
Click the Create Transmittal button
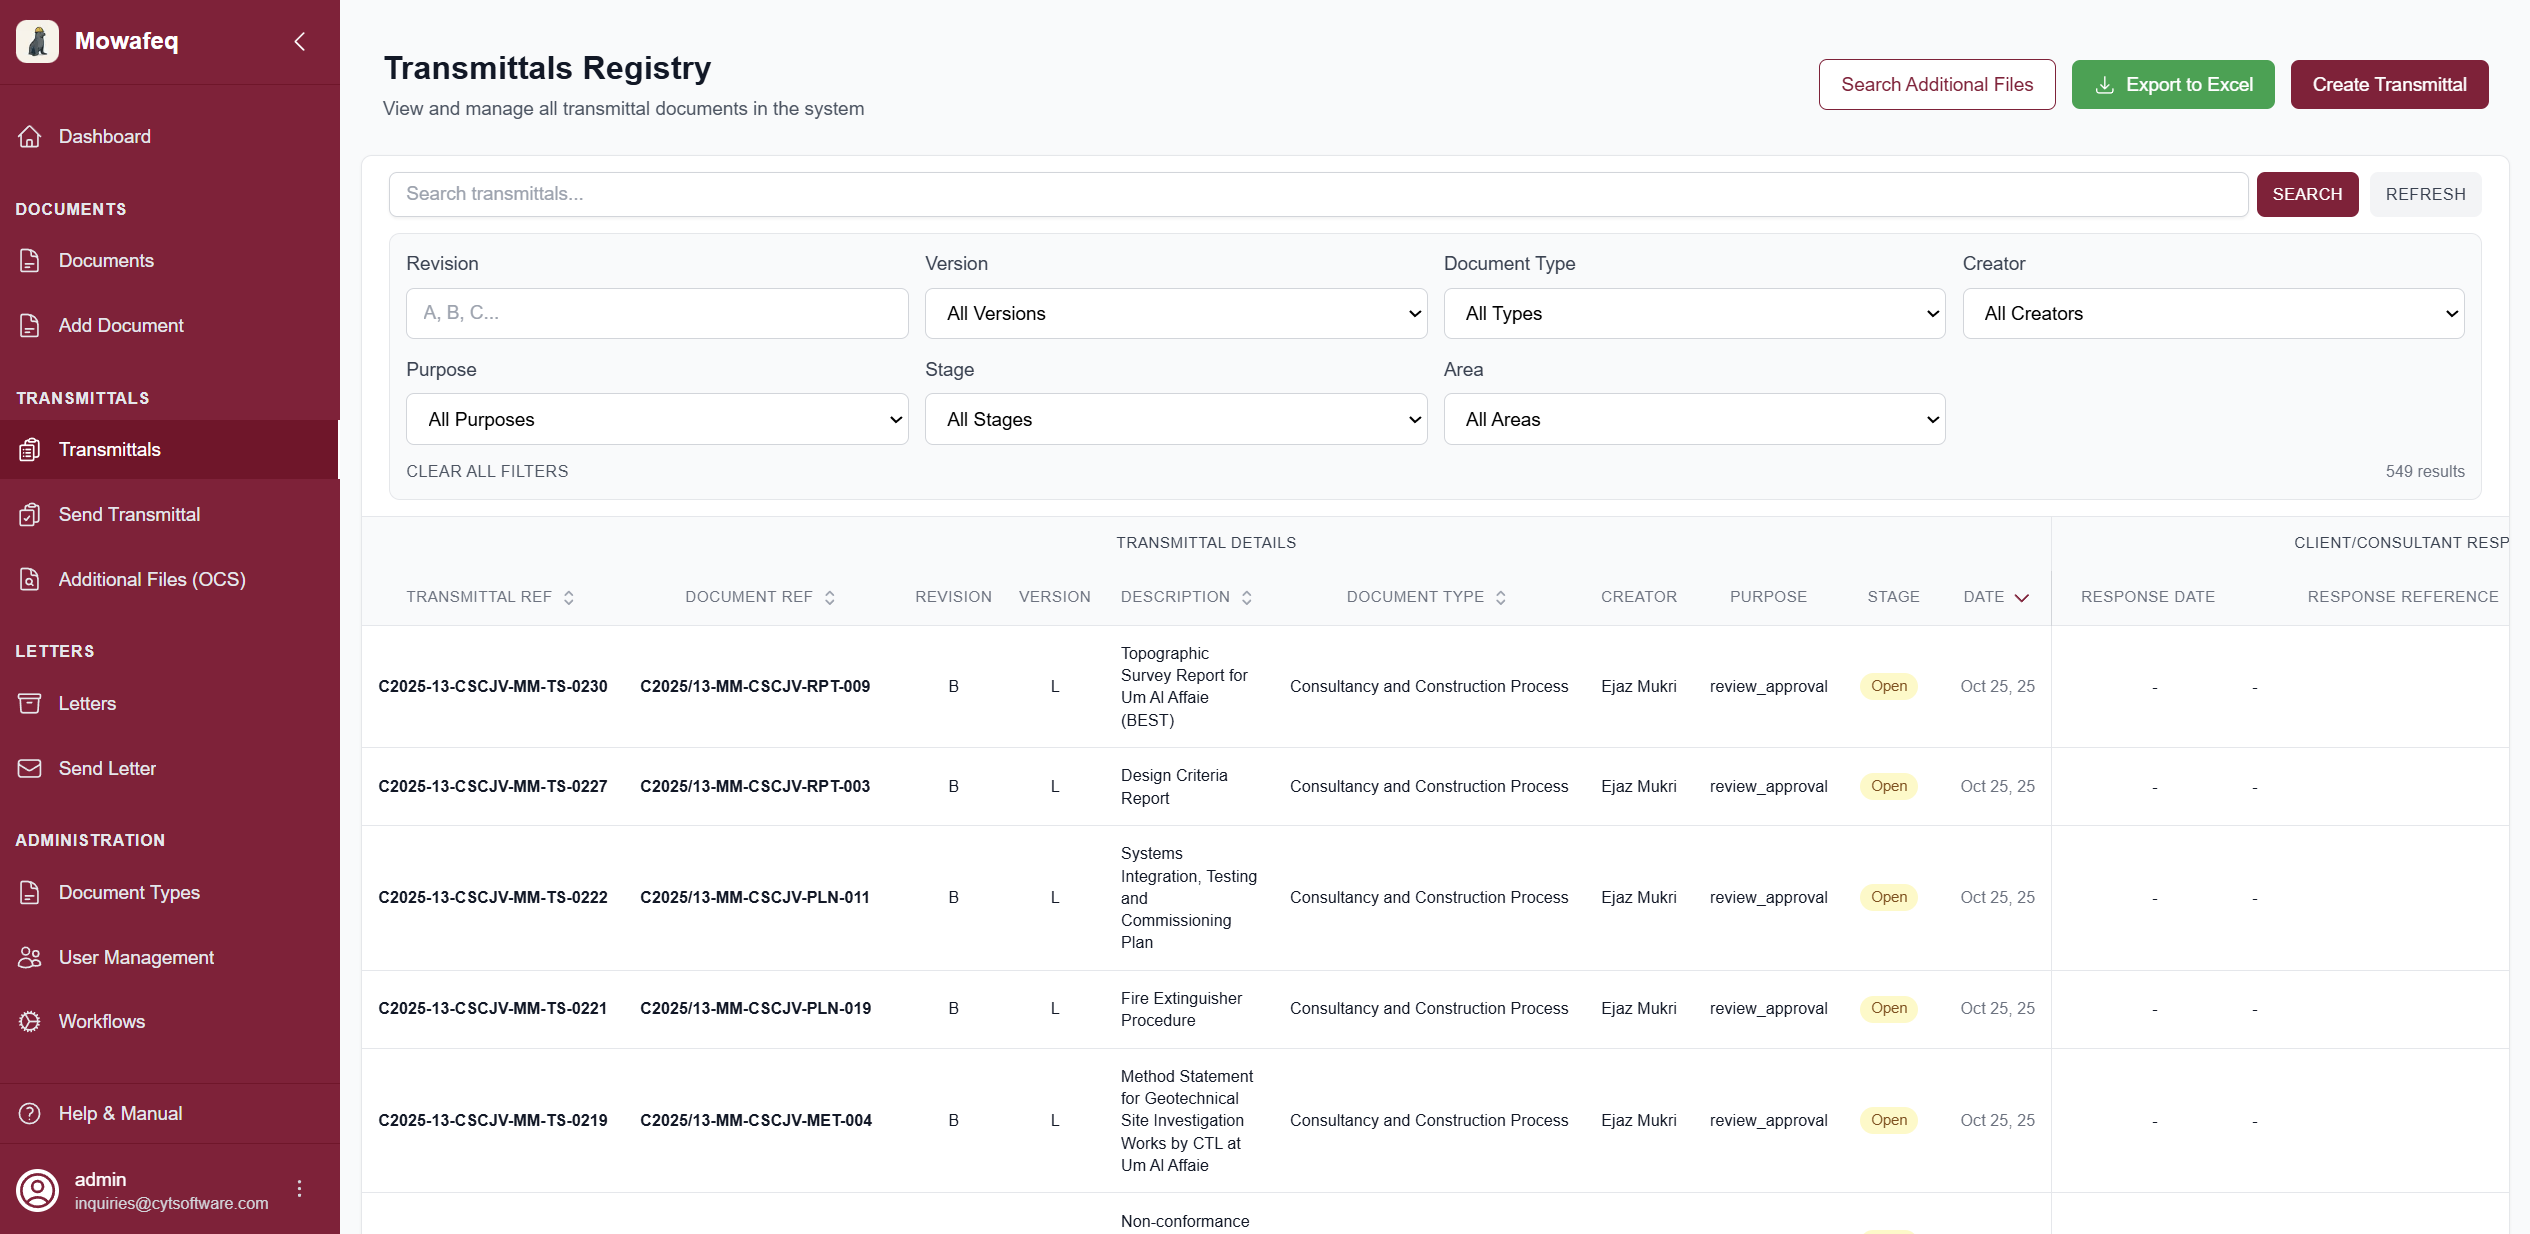(2389, 84)
